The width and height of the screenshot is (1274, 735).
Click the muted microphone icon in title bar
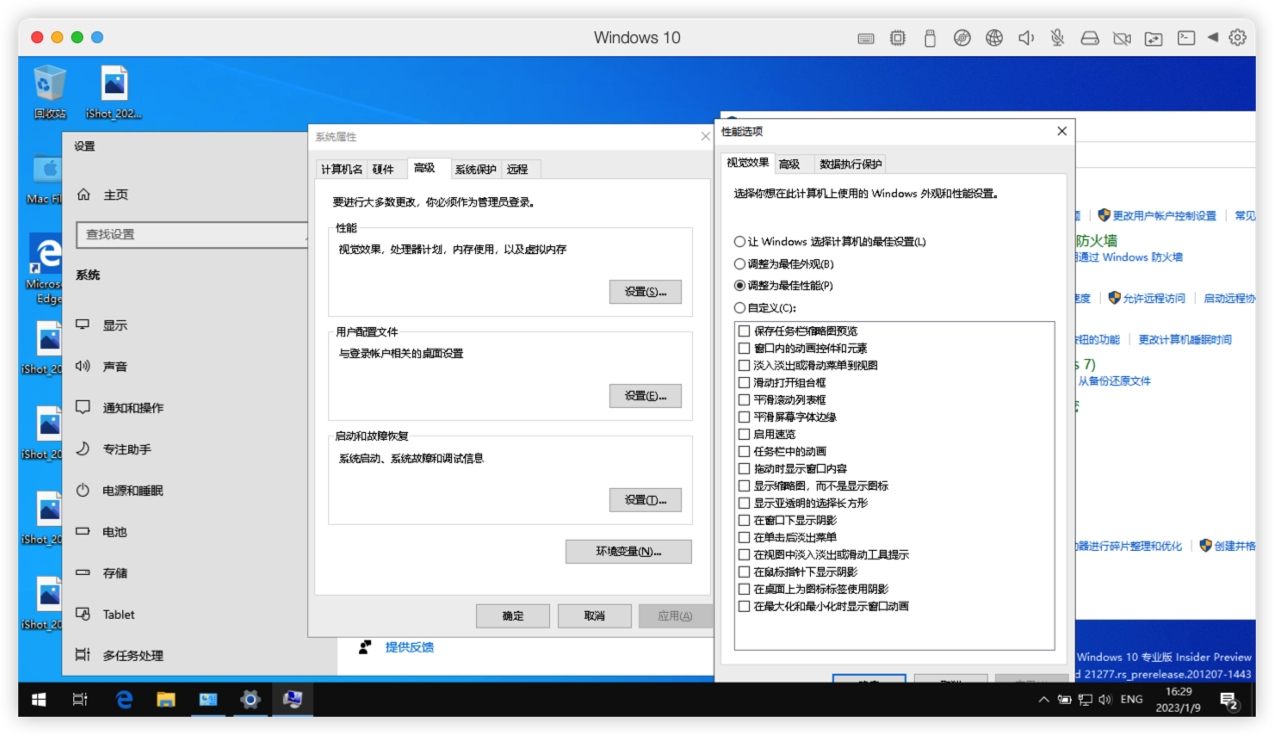pyautogui.click(x=1058, y=38)
